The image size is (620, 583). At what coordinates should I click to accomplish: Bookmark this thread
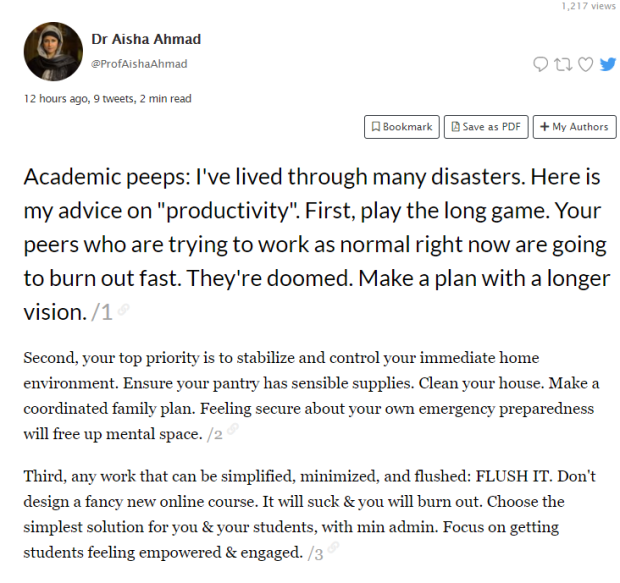pyautogui.click(x=402, y=127)
